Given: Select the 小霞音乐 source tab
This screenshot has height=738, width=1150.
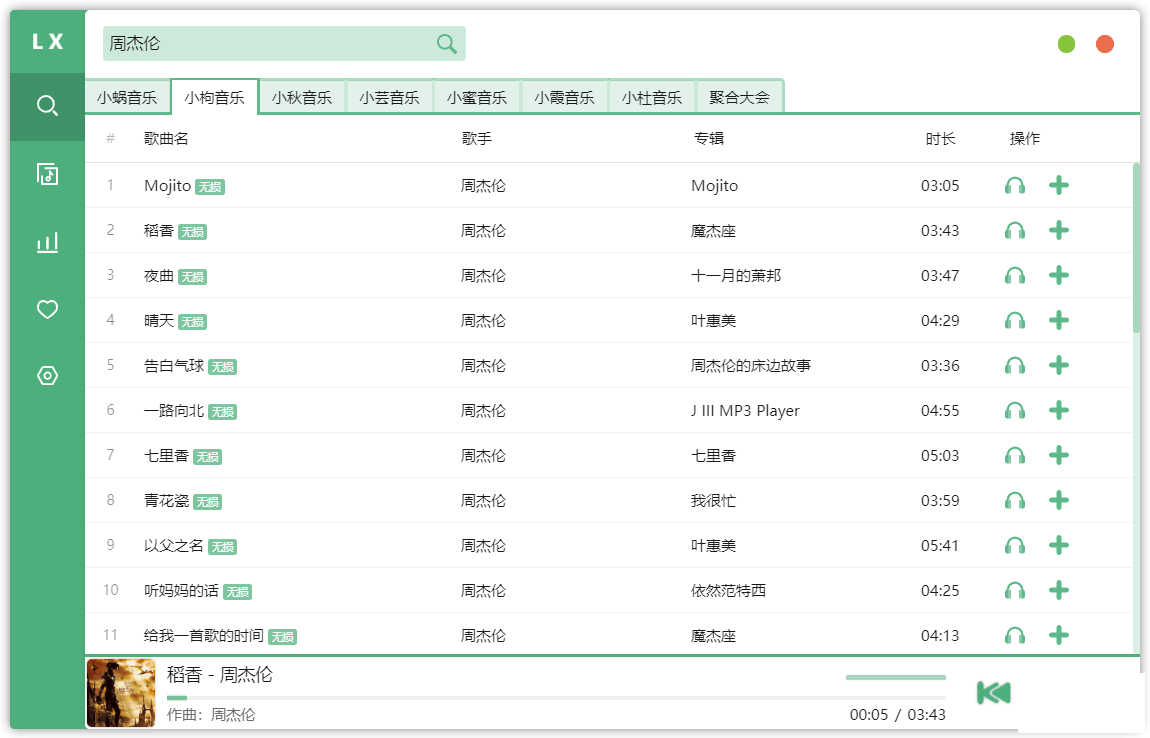Looking at the screenshot, I should coord(564,95).
